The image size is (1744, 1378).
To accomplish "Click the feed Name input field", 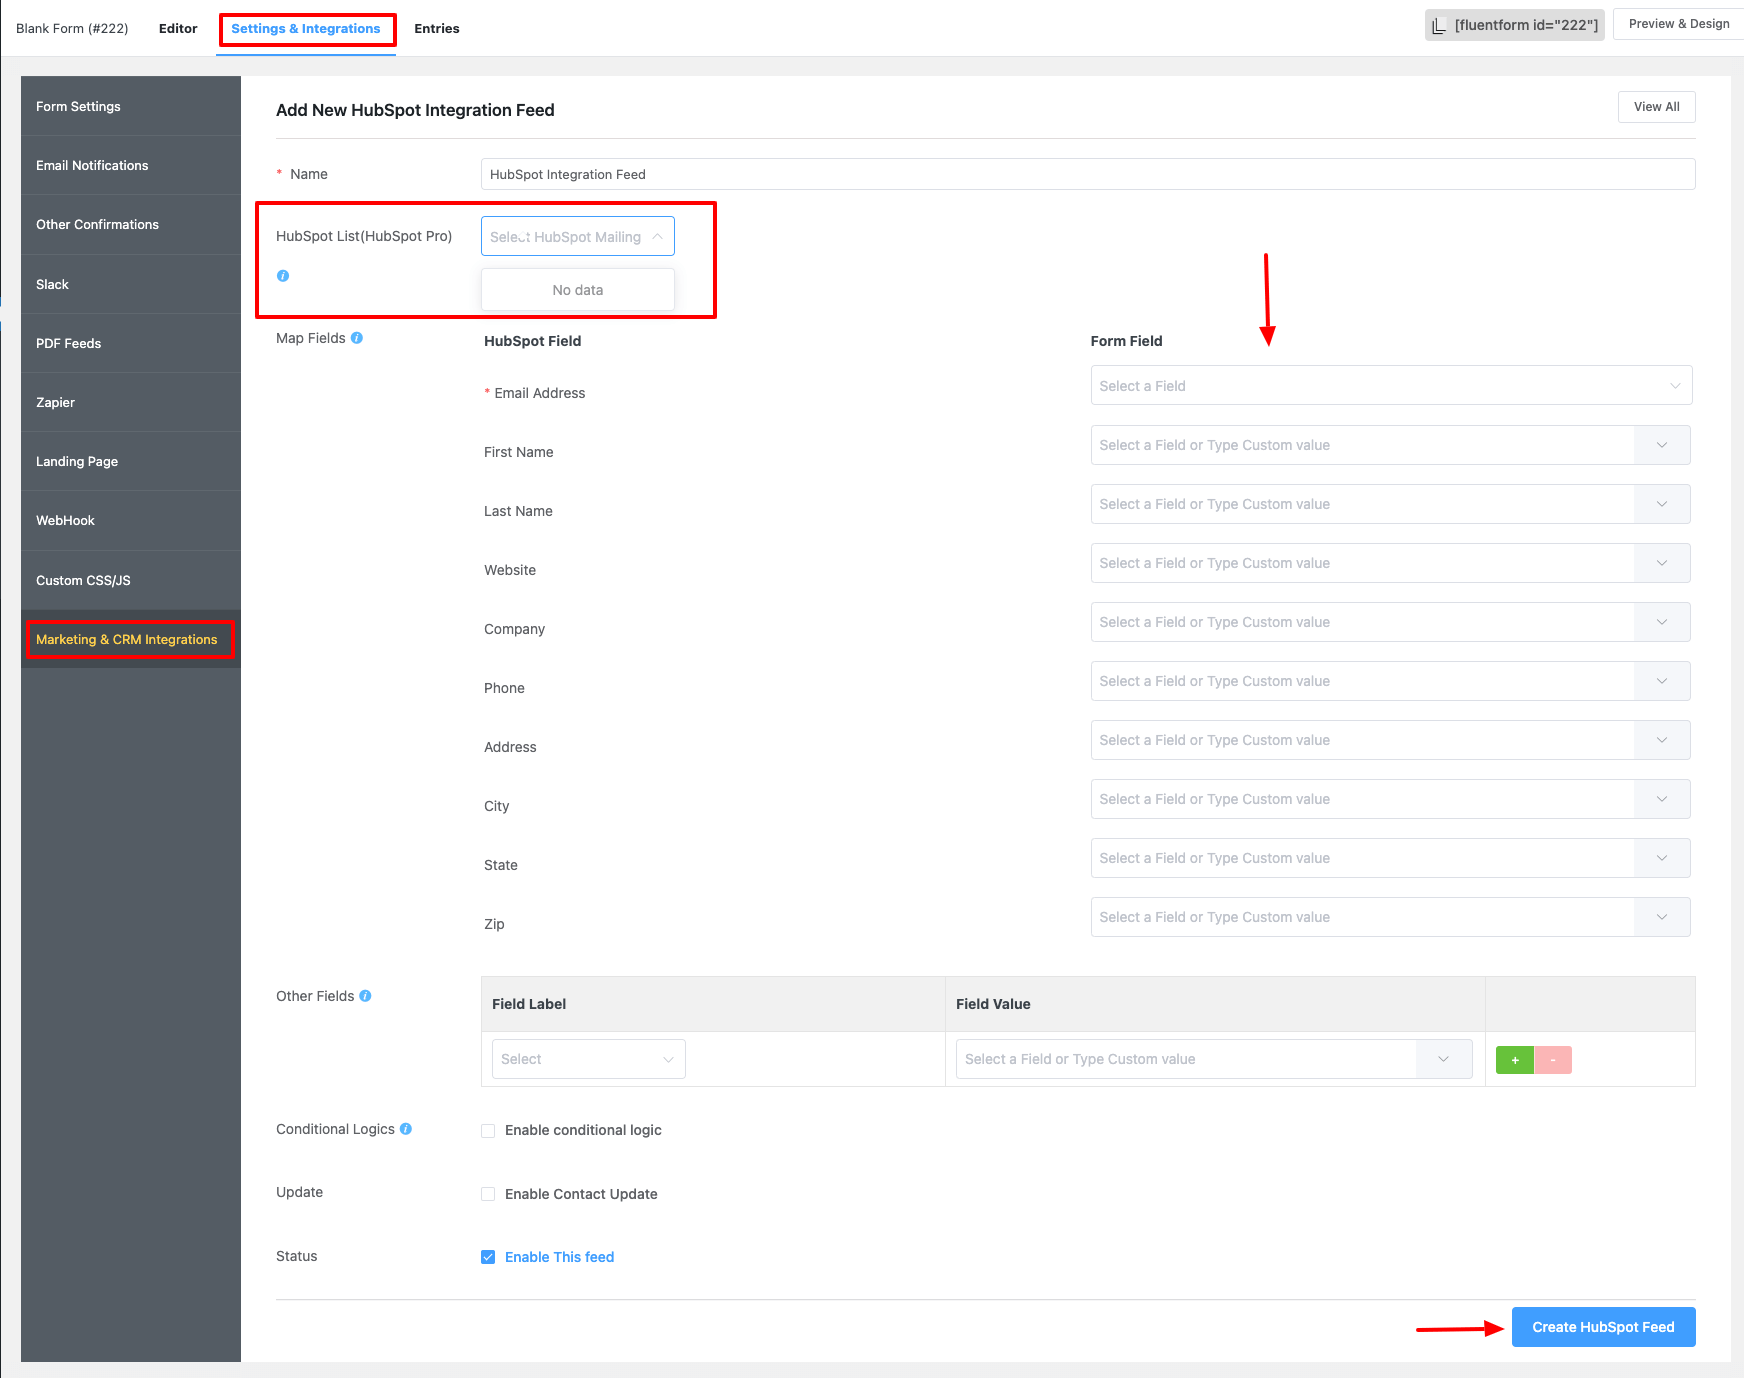I will pyautogui.click(x=1088, y=174).
